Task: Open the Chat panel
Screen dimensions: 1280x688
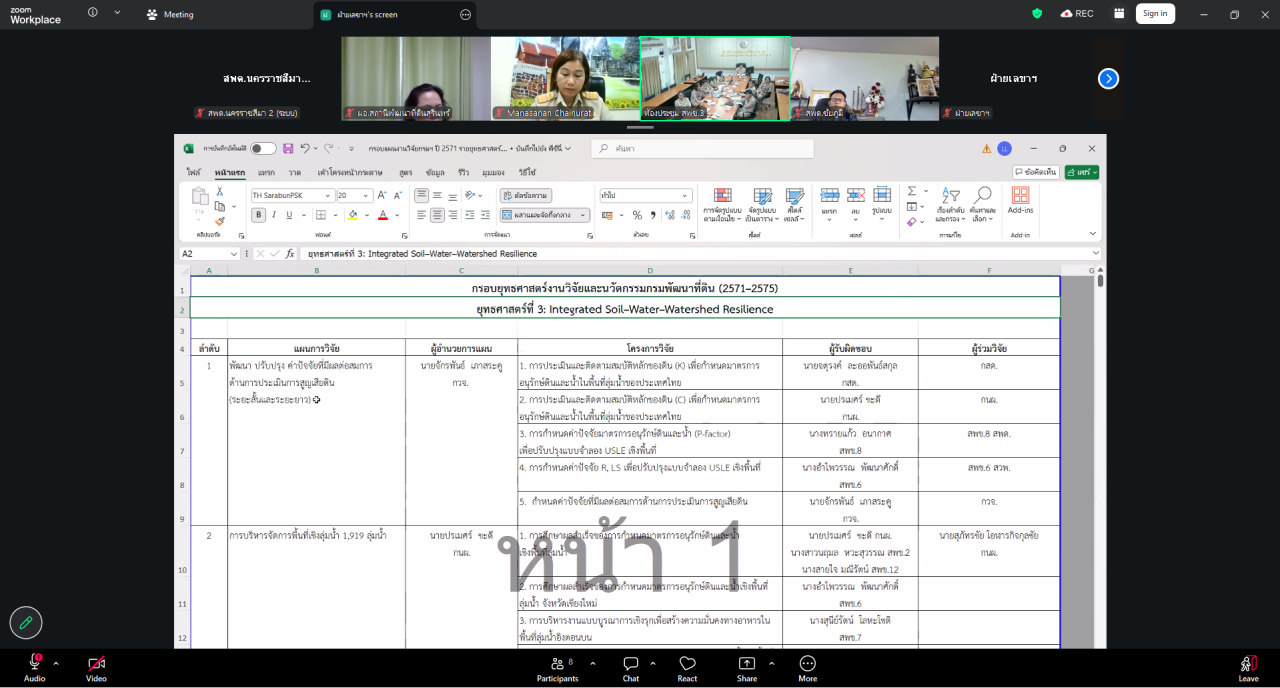Action: tap(631, 664)
